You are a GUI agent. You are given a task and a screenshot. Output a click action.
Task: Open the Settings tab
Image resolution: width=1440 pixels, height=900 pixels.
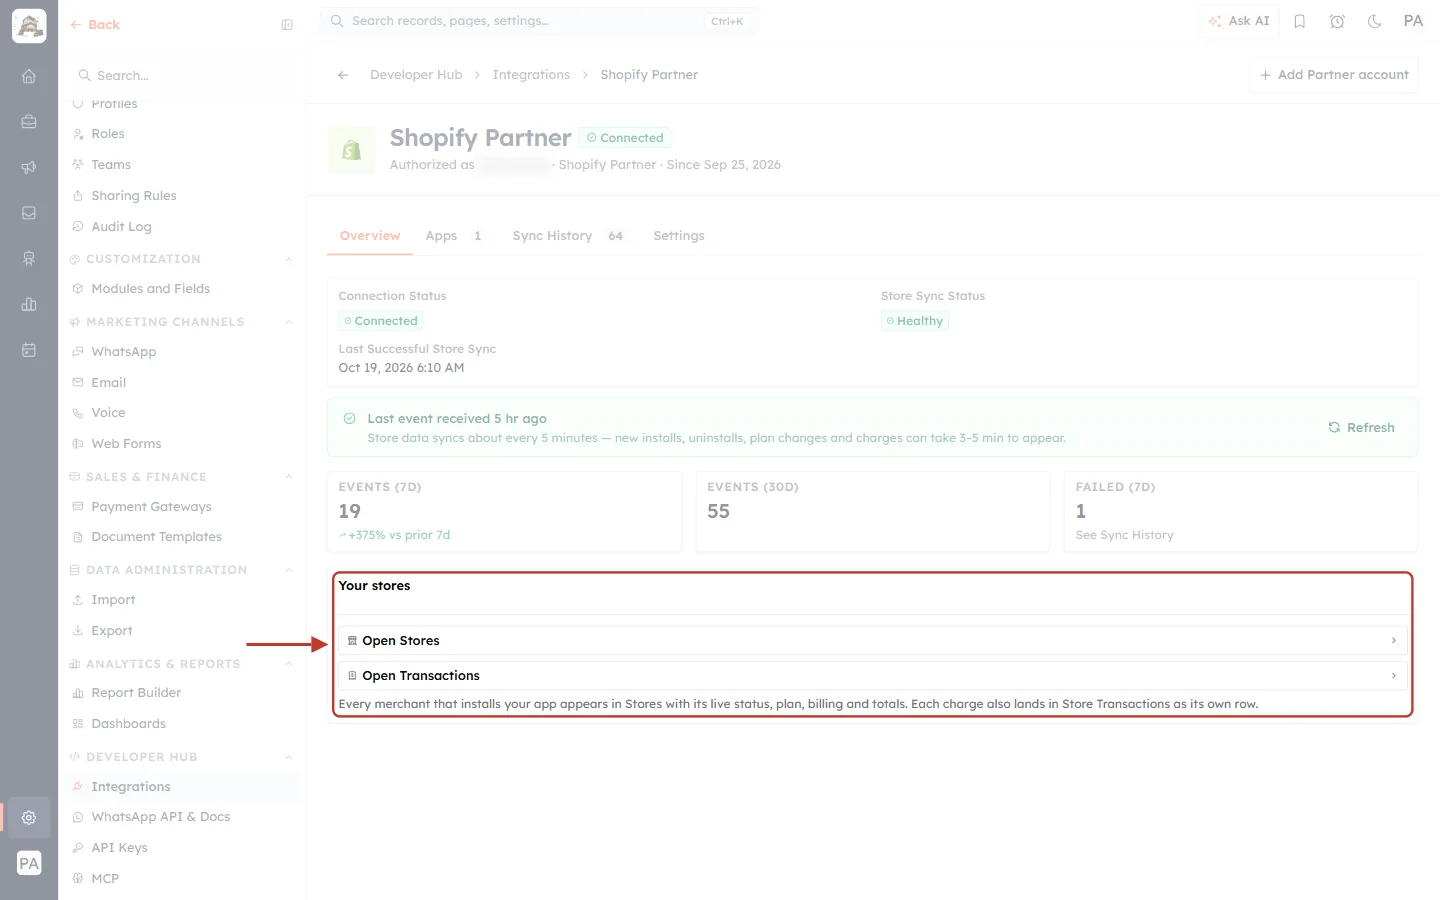pyautogui.click(x=679, y=236)
